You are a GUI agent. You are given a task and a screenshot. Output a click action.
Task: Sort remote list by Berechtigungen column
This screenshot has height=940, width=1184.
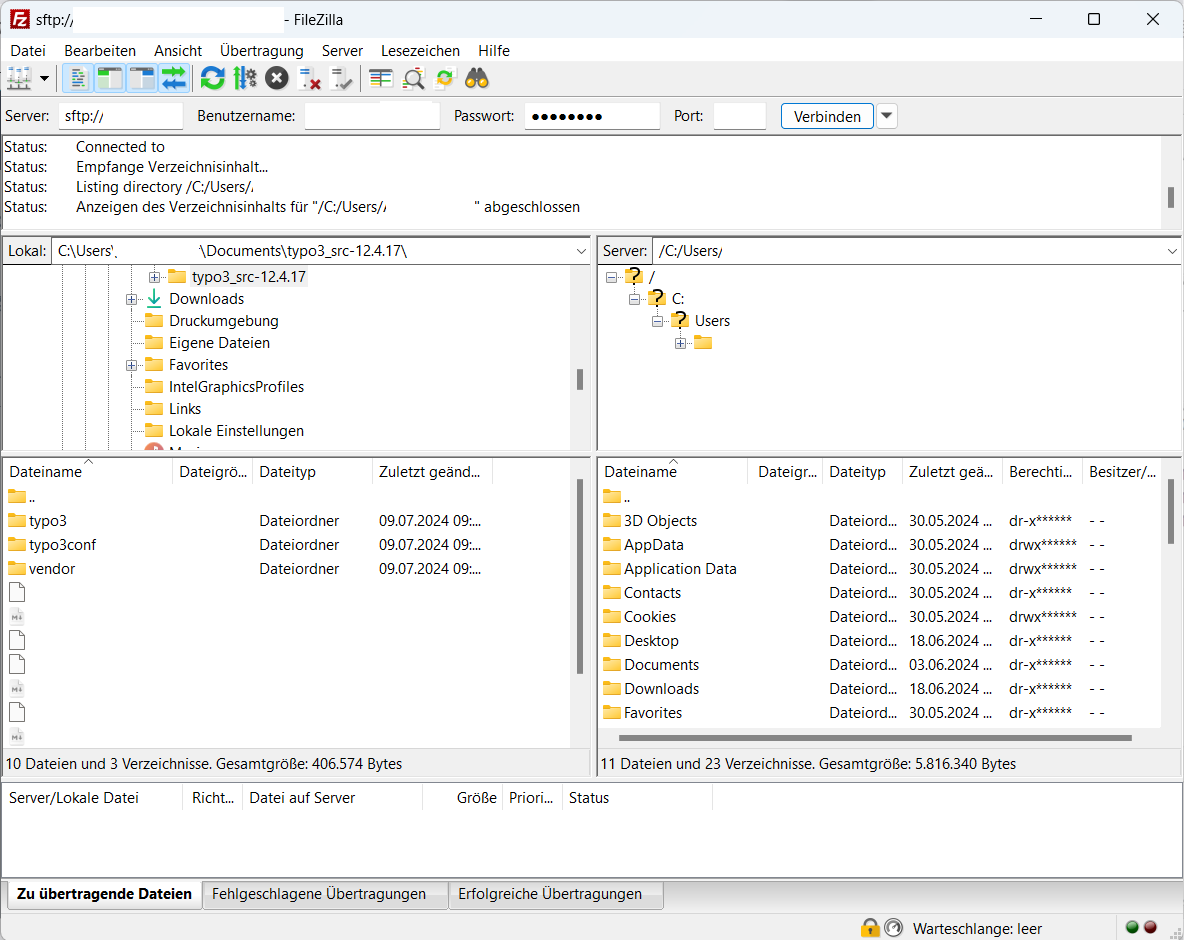1042,472
